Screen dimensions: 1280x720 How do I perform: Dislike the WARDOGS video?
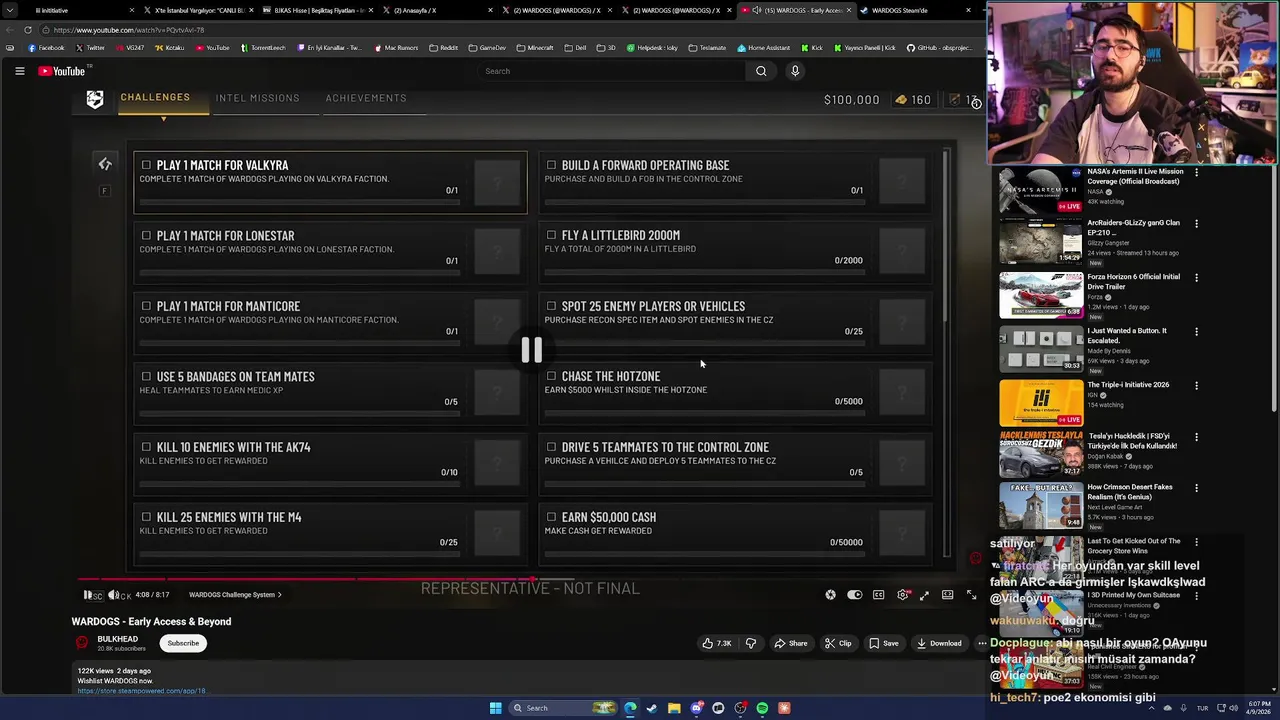[x=751, y=643]
